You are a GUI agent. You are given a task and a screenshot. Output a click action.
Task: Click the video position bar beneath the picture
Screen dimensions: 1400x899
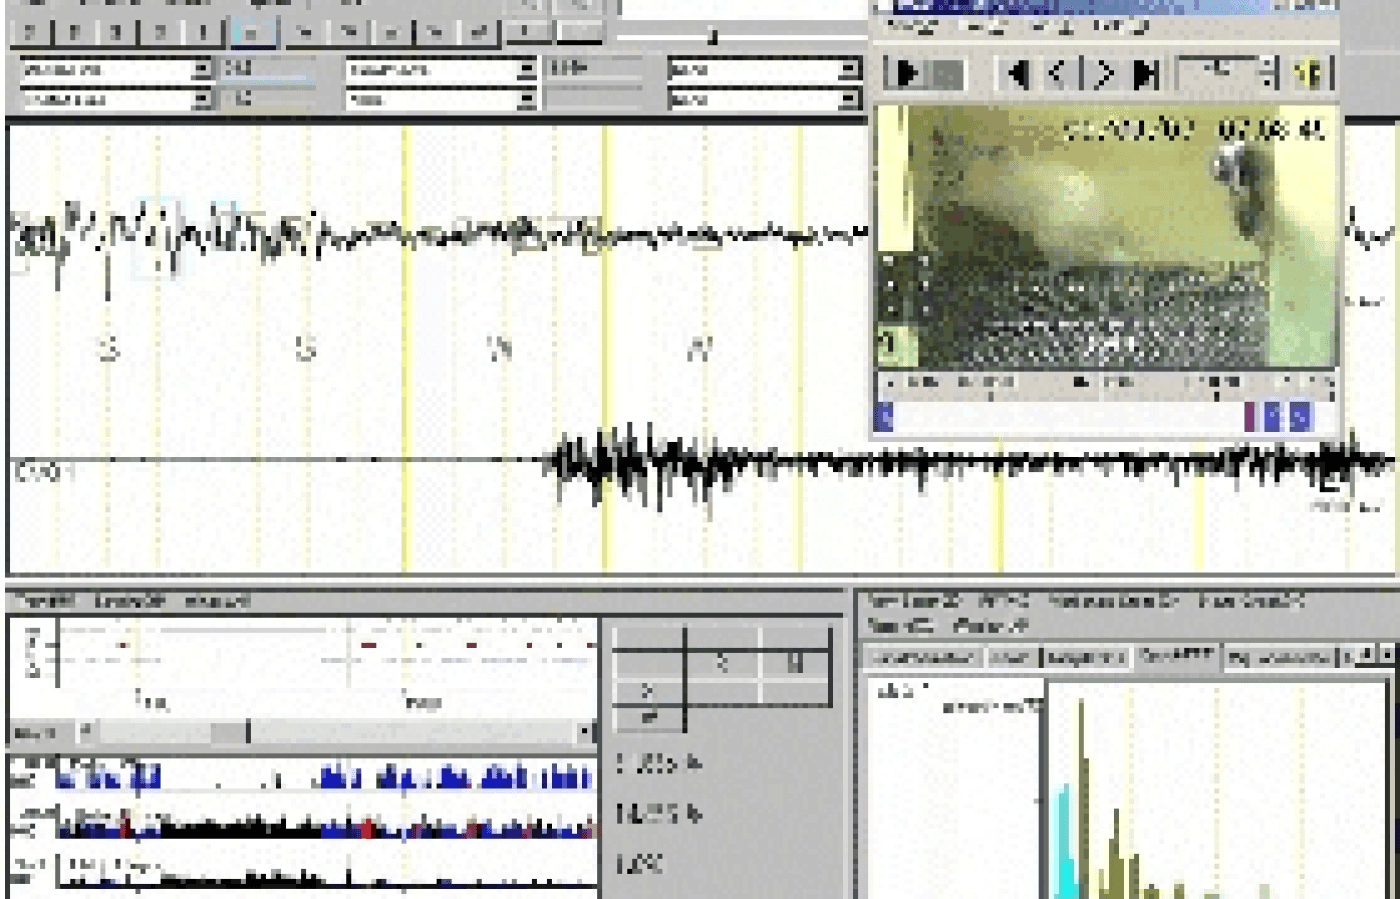click(x=1107, y=417)
